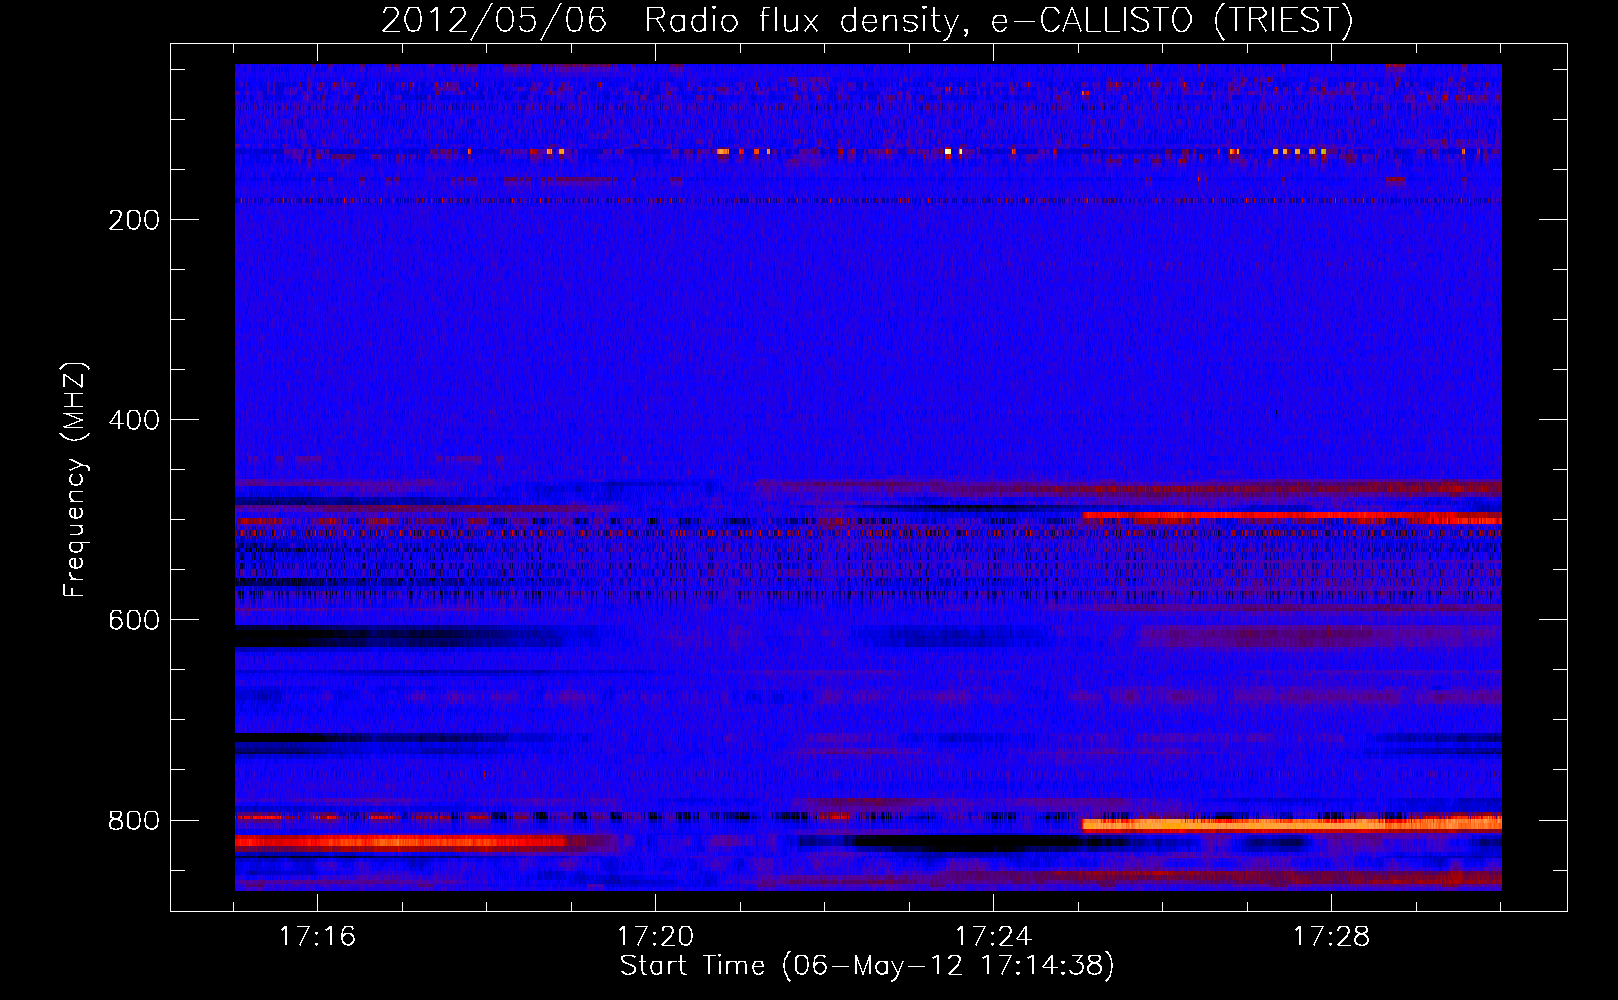Click the 17:28 time axis label
The width and height of the screenshot is (1618, 1000).
point(1331,936)
